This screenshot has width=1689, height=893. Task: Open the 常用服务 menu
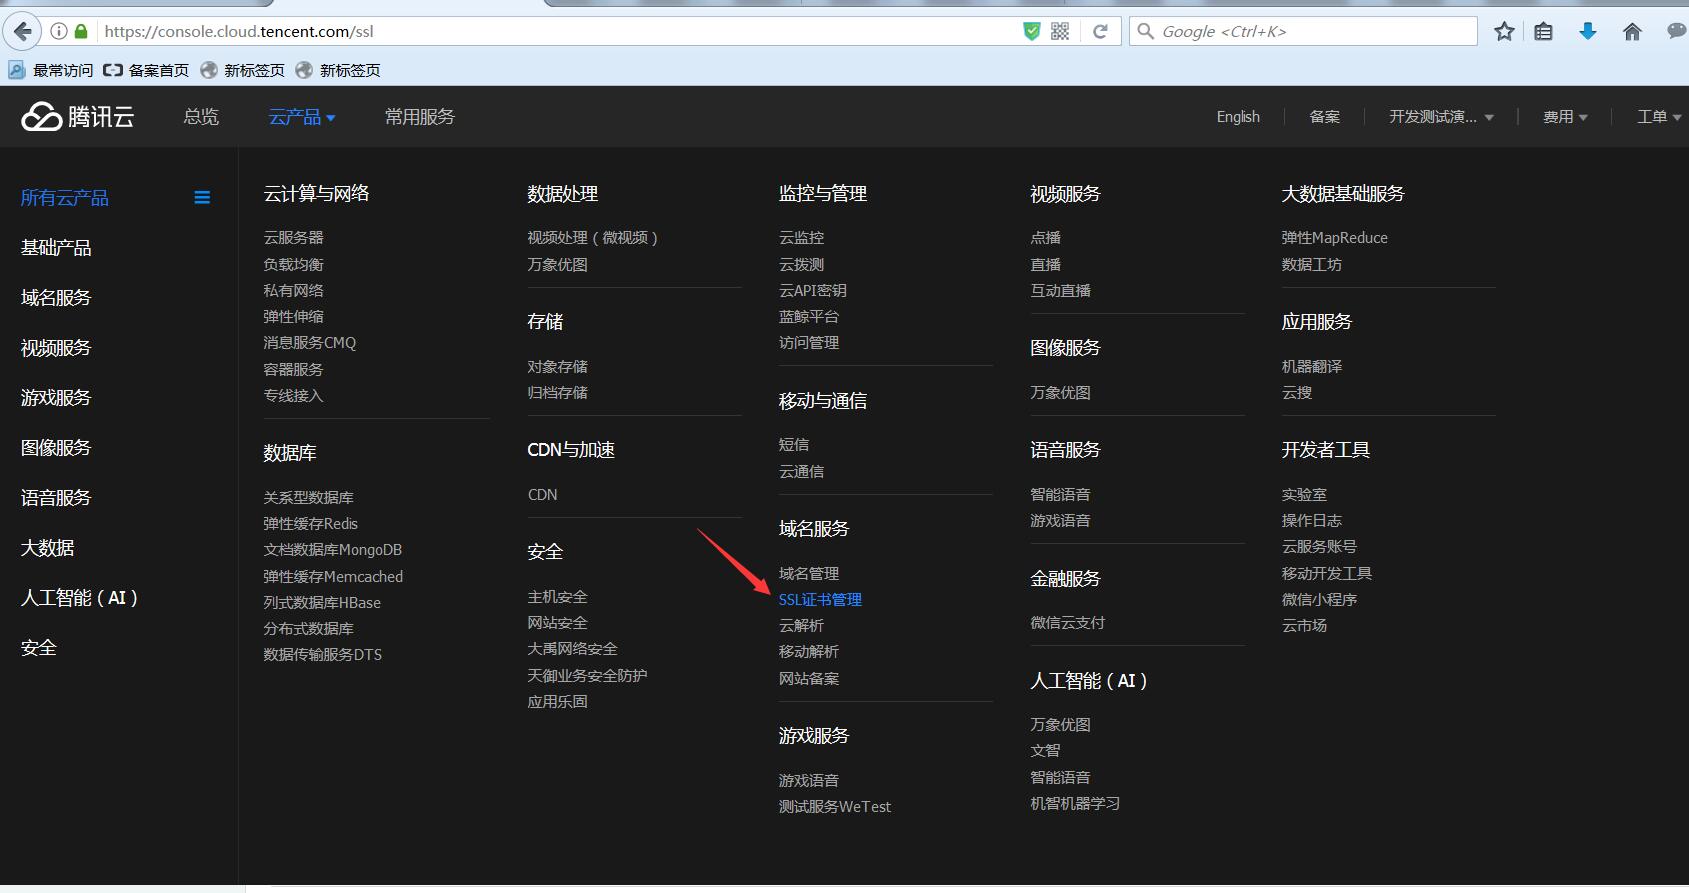[x=420, y=117]
